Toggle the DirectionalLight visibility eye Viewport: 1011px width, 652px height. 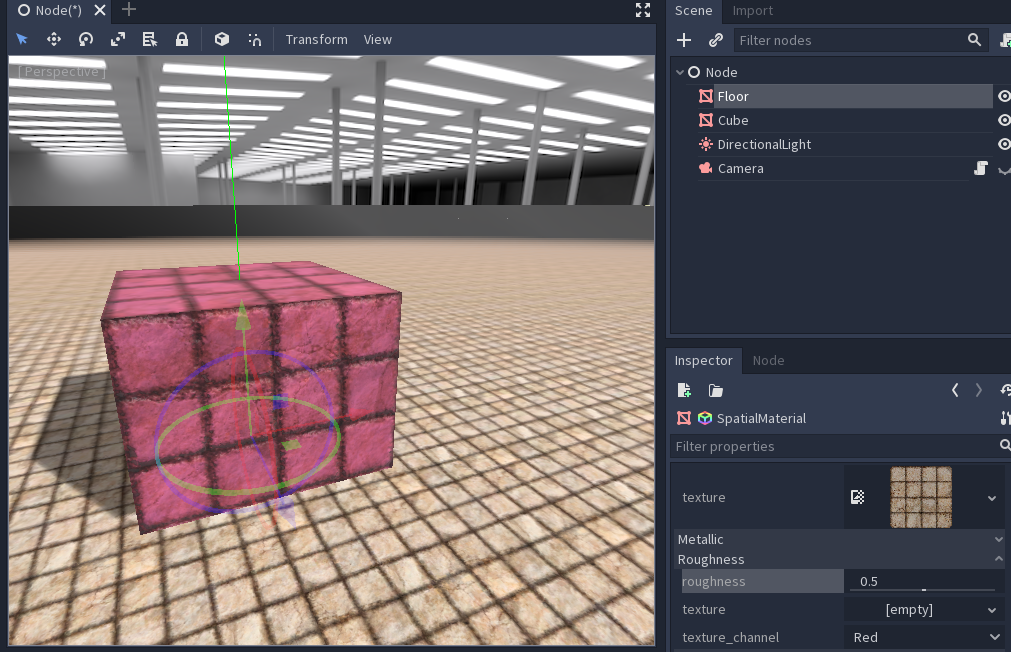click(x=1004, y=144)
